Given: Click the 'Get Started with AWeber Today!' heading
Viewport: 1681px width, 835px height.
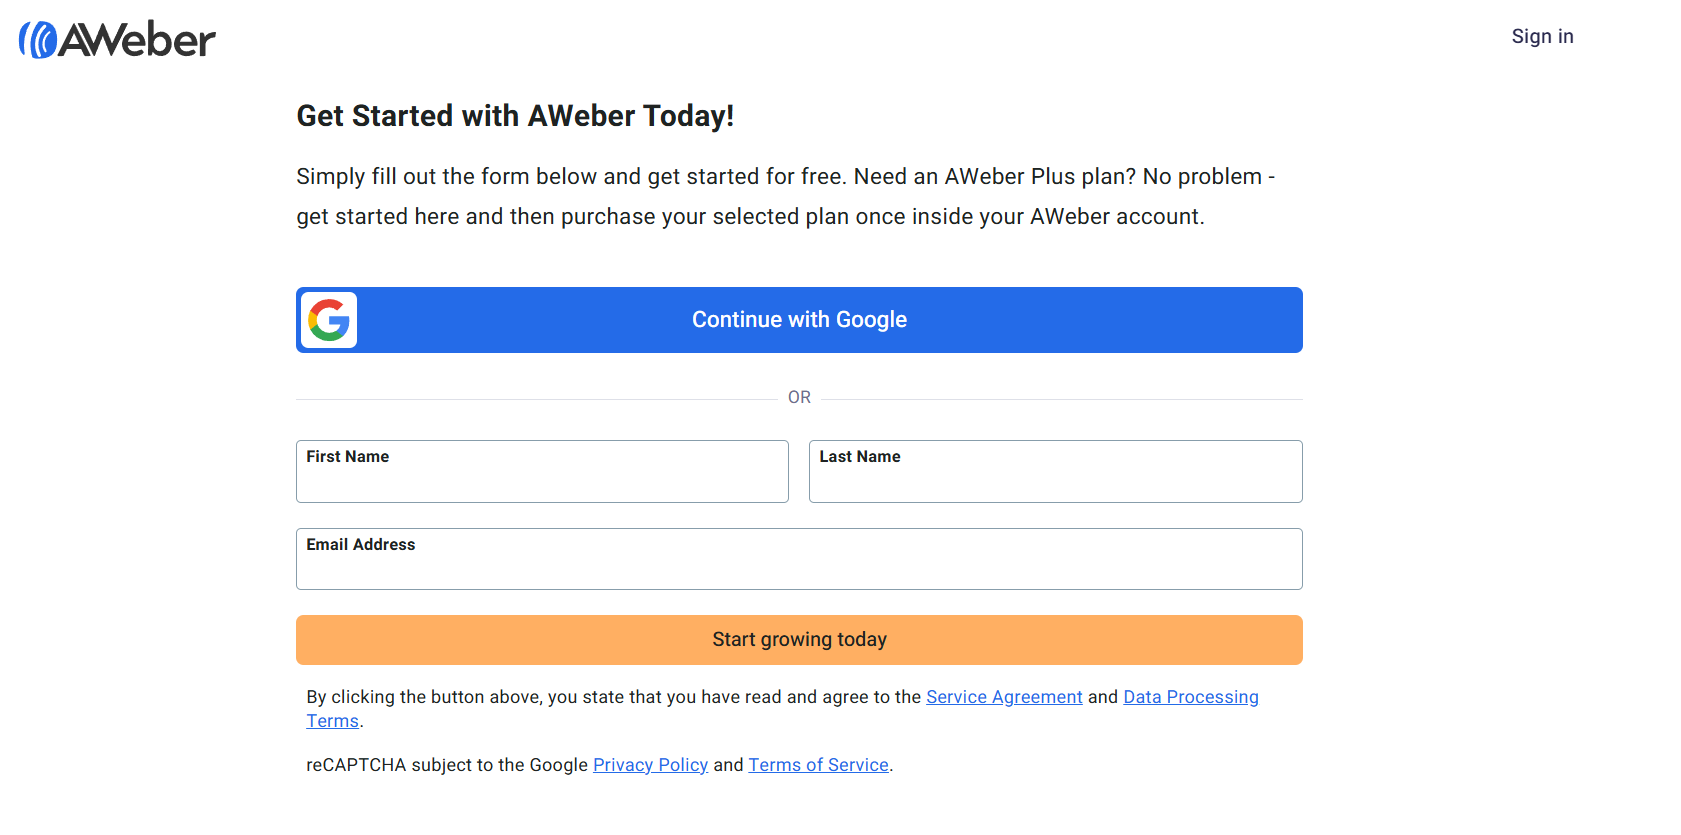Looking at the screenshot, I should tap(515, 116).
